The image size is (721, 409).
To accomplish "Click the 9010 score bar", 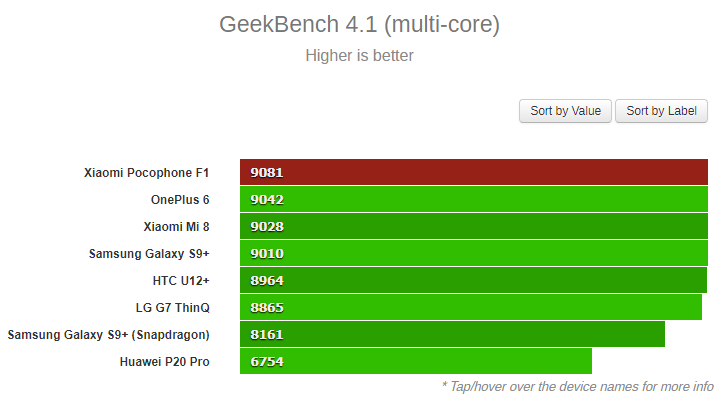I will (x=474, y=253).
